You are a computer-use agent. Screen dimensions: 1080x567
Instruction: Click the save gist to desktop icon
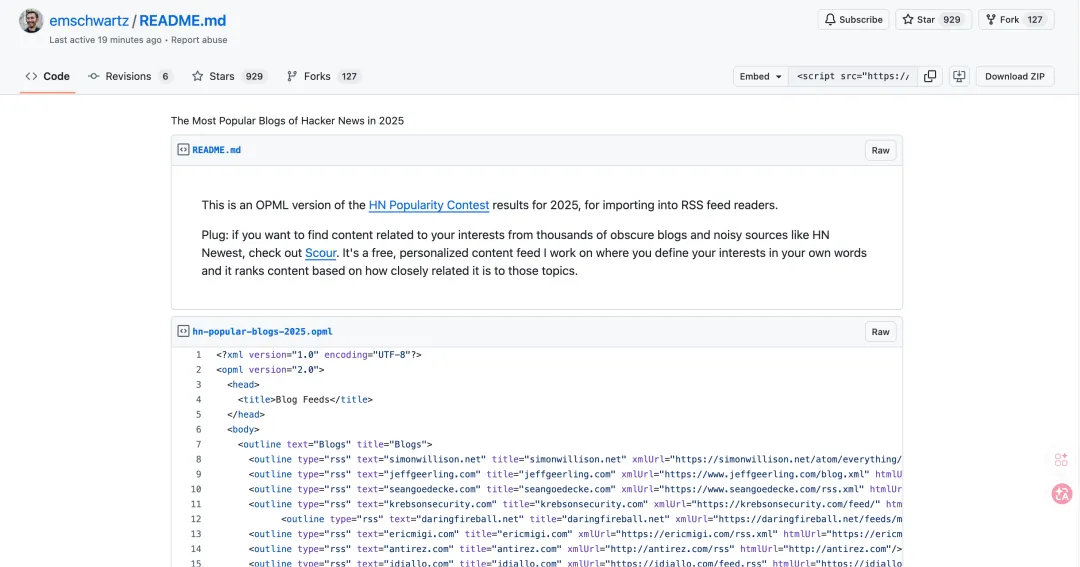point(959,76)
